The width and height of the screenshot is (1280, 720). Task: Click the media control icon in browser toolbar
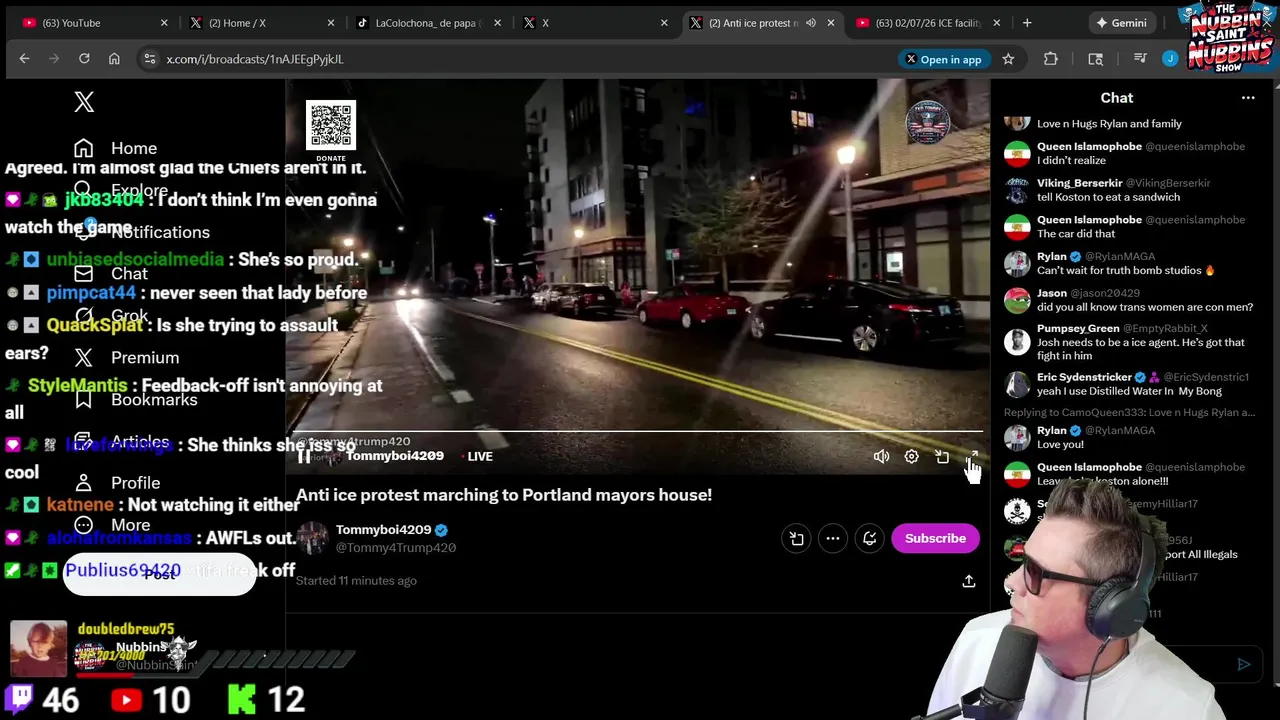click(1140, 59)
